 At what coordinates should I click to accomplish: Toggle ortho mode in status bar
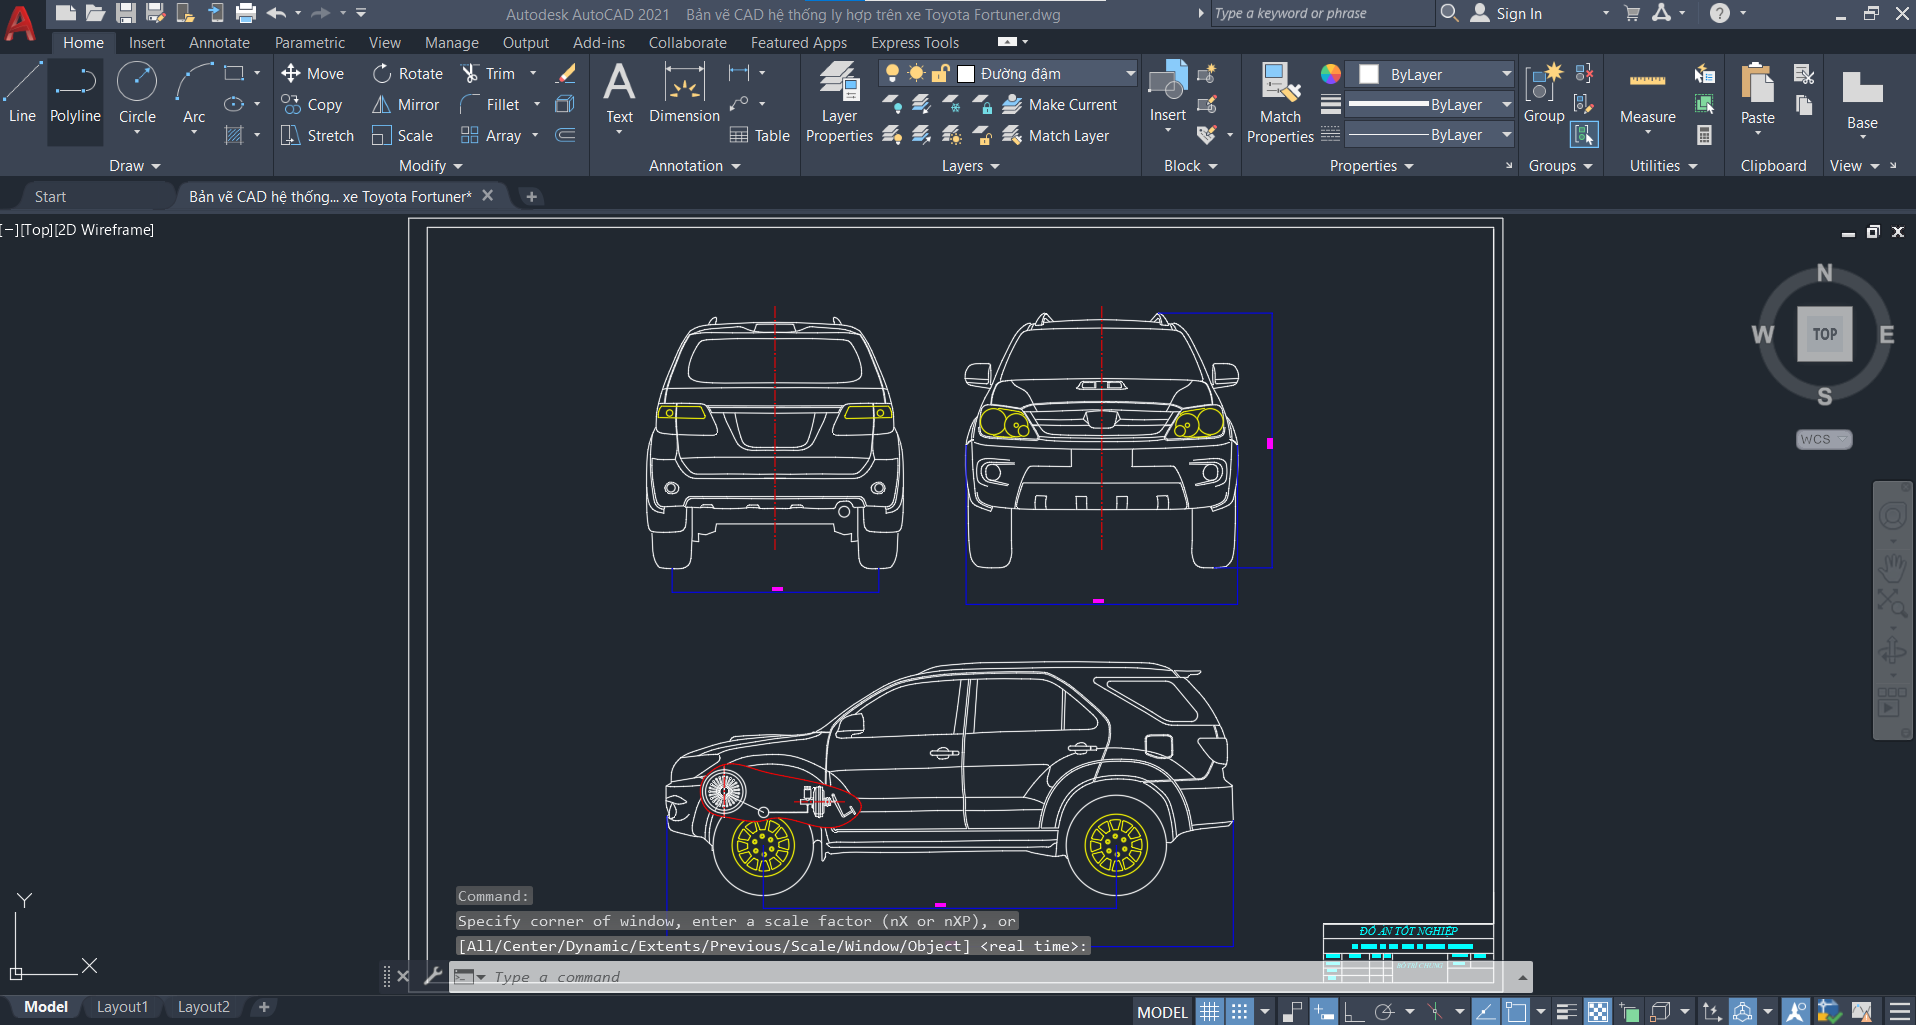(1353, 1012)
